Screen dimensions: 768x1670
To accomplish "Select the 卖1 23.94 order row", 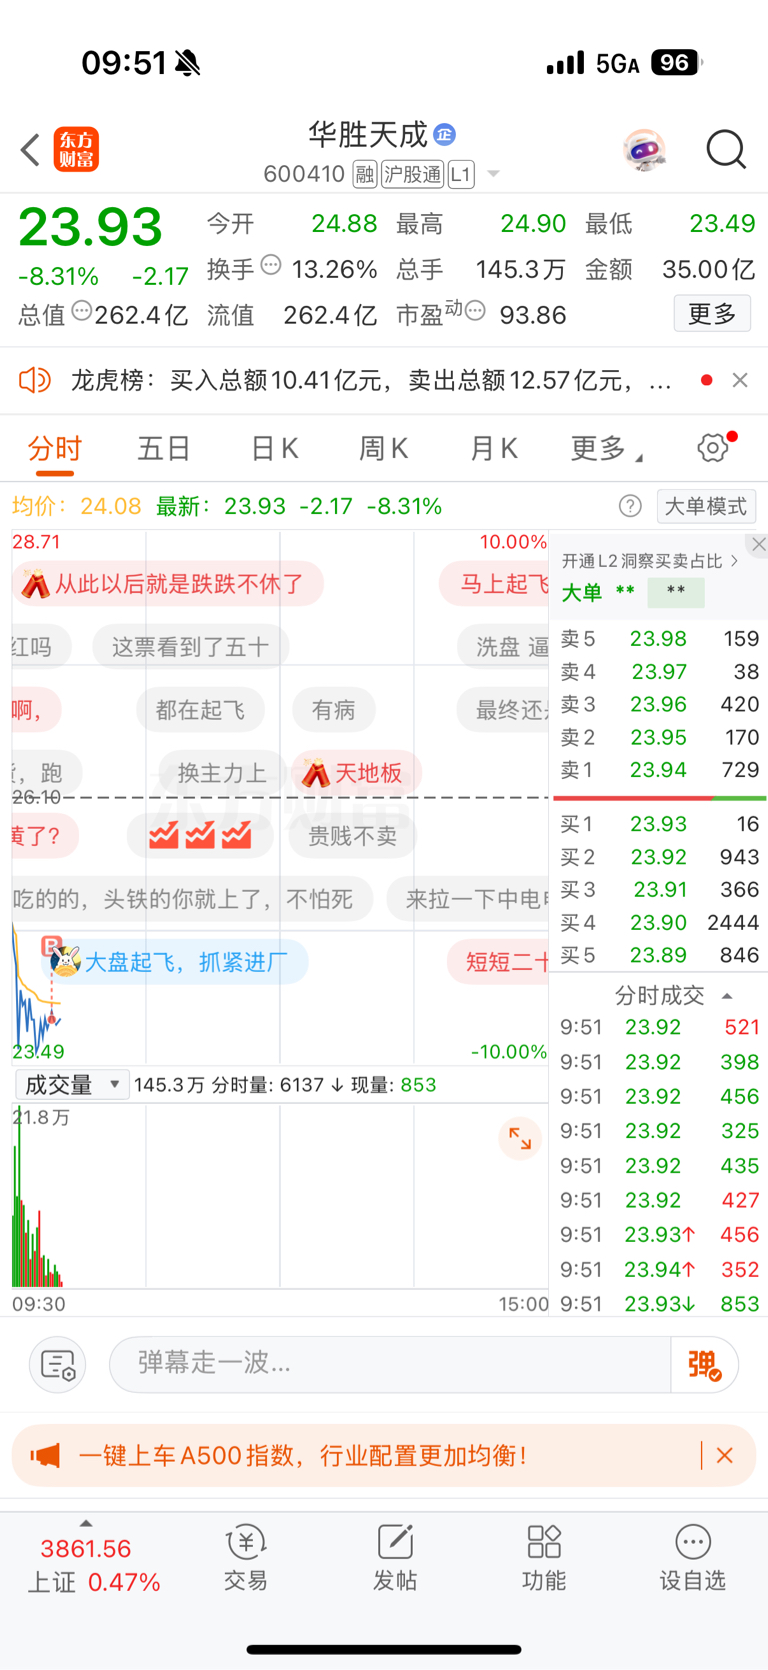I will (x=659, y=770).
